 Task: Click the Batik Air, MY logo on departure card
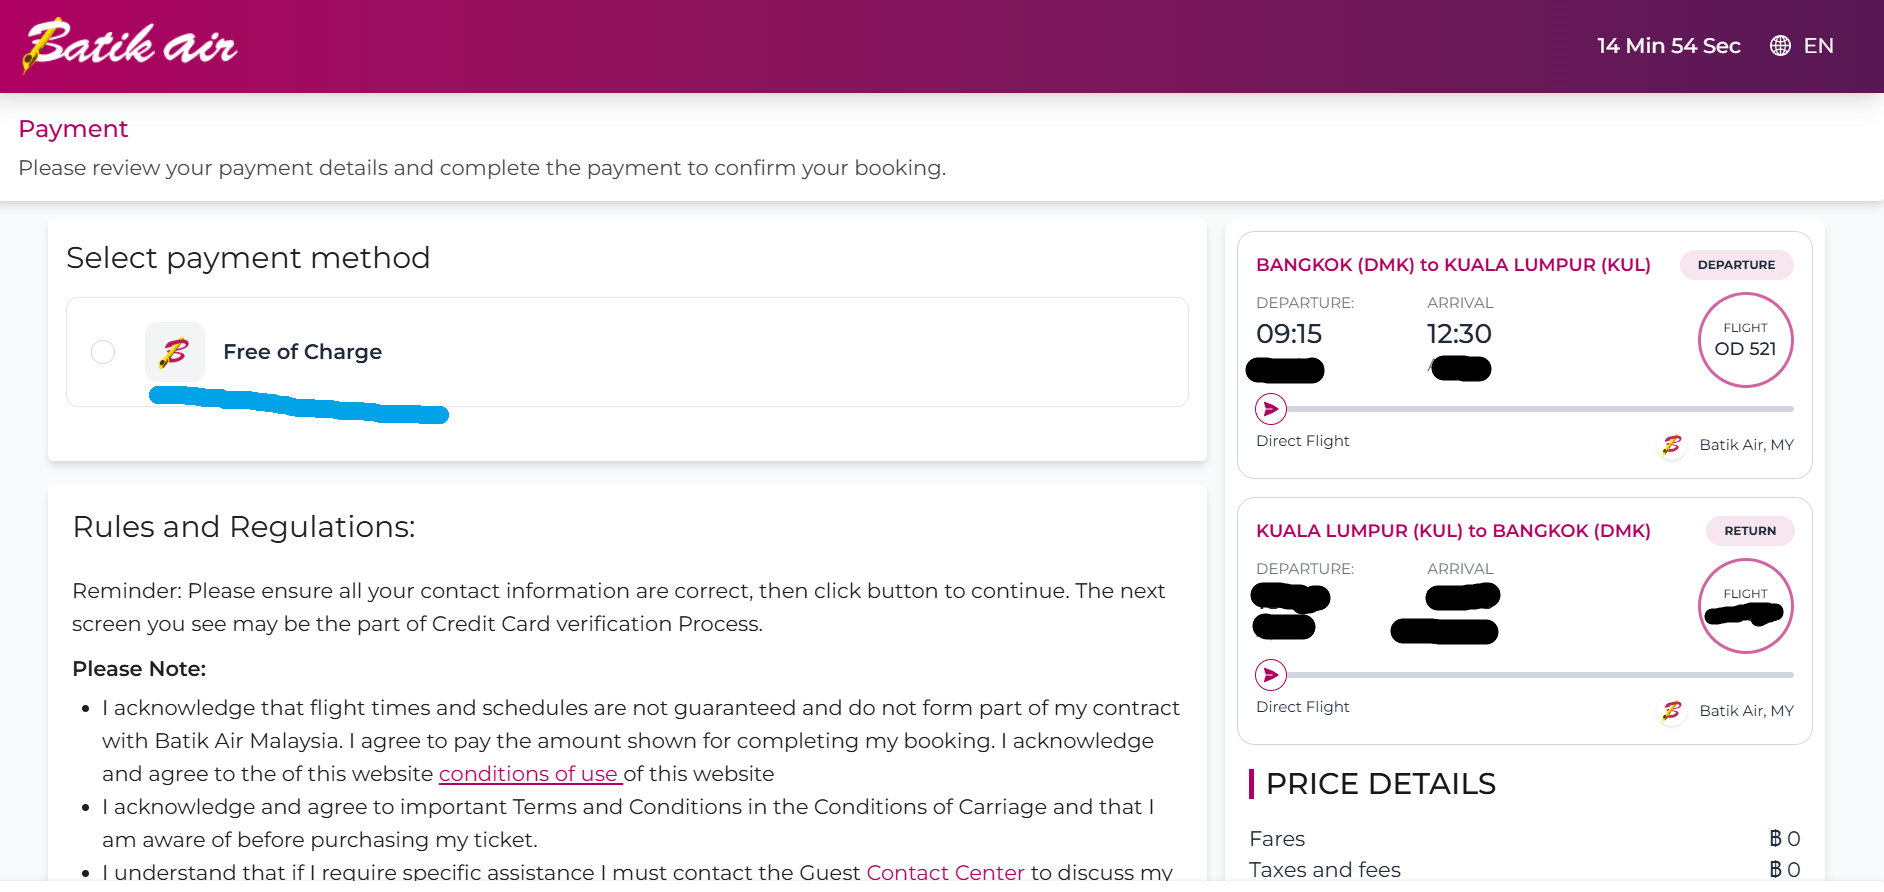click(1672, 445)
